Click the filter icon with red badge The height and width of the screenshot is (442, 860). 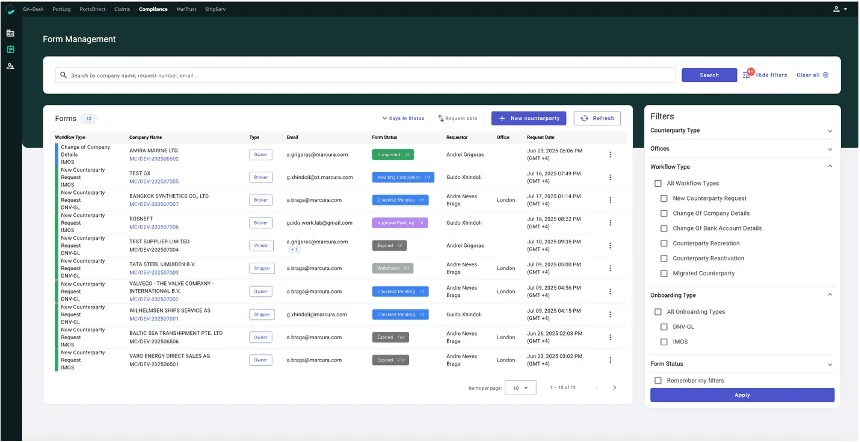coord(748,75)
